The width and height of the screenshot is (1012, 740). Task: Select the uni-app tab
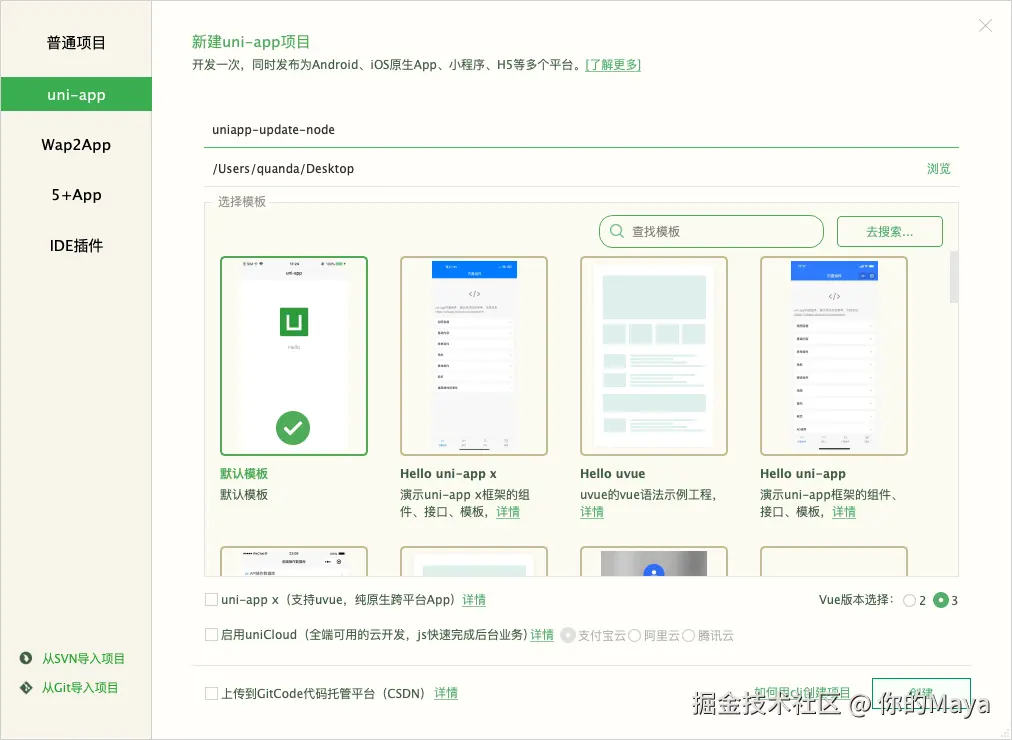coord(76,94)
